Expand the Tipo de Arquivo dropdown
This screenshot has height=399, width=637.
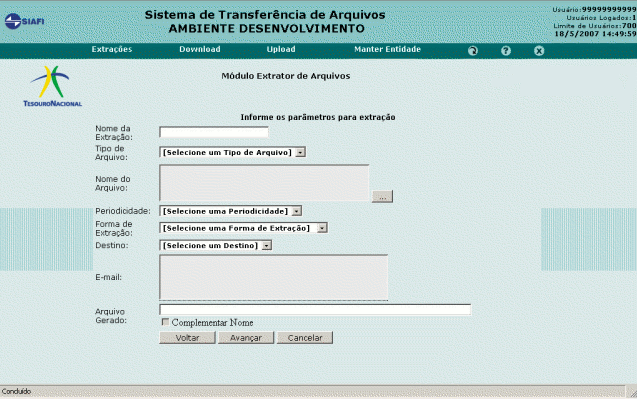point(232,152)
